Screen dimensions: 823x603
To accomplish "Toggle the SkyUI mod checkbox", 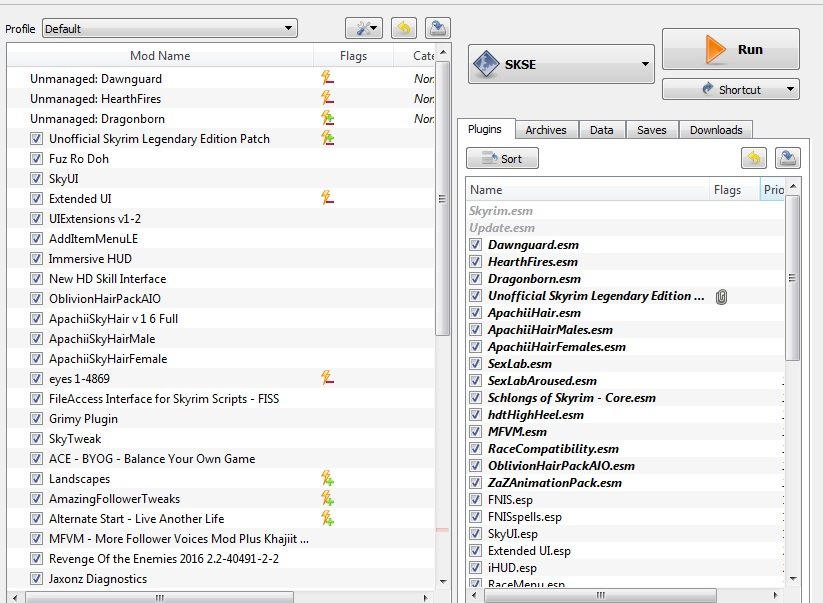I will click(36, 178).
